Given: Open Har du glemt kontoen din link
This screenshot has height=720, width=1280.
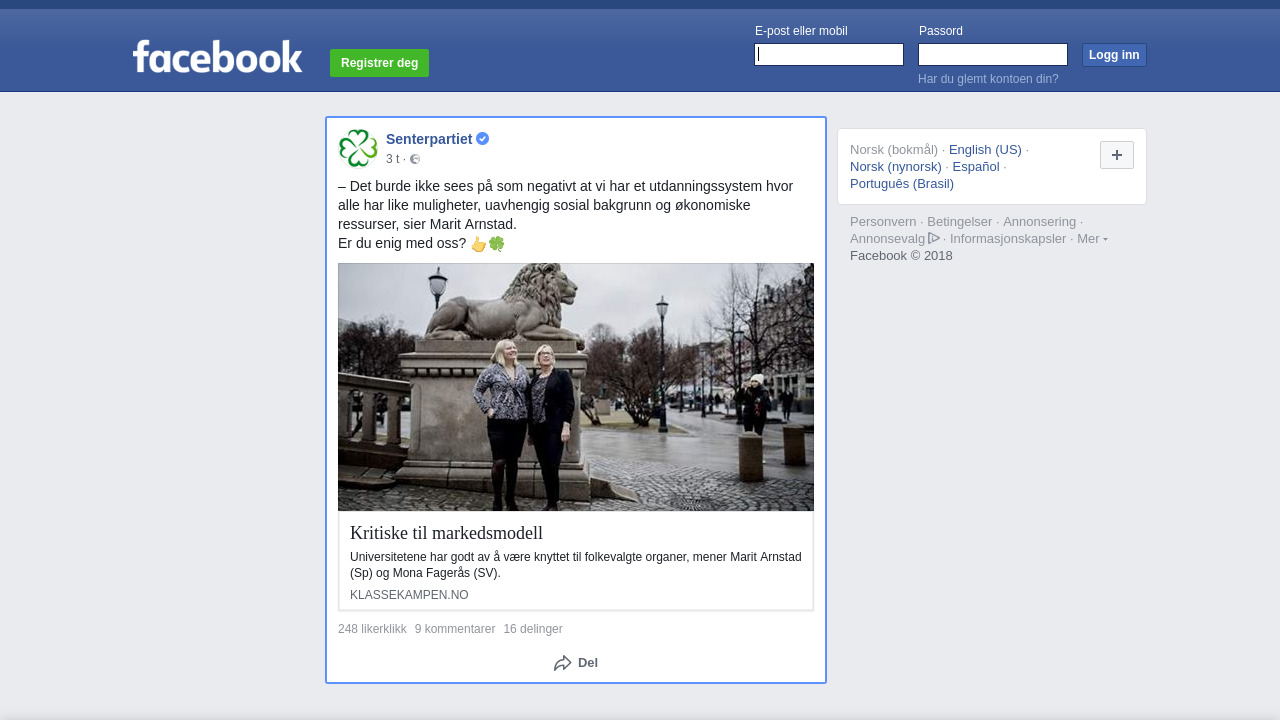Looking at the screenshot, I should pos(988,79).
